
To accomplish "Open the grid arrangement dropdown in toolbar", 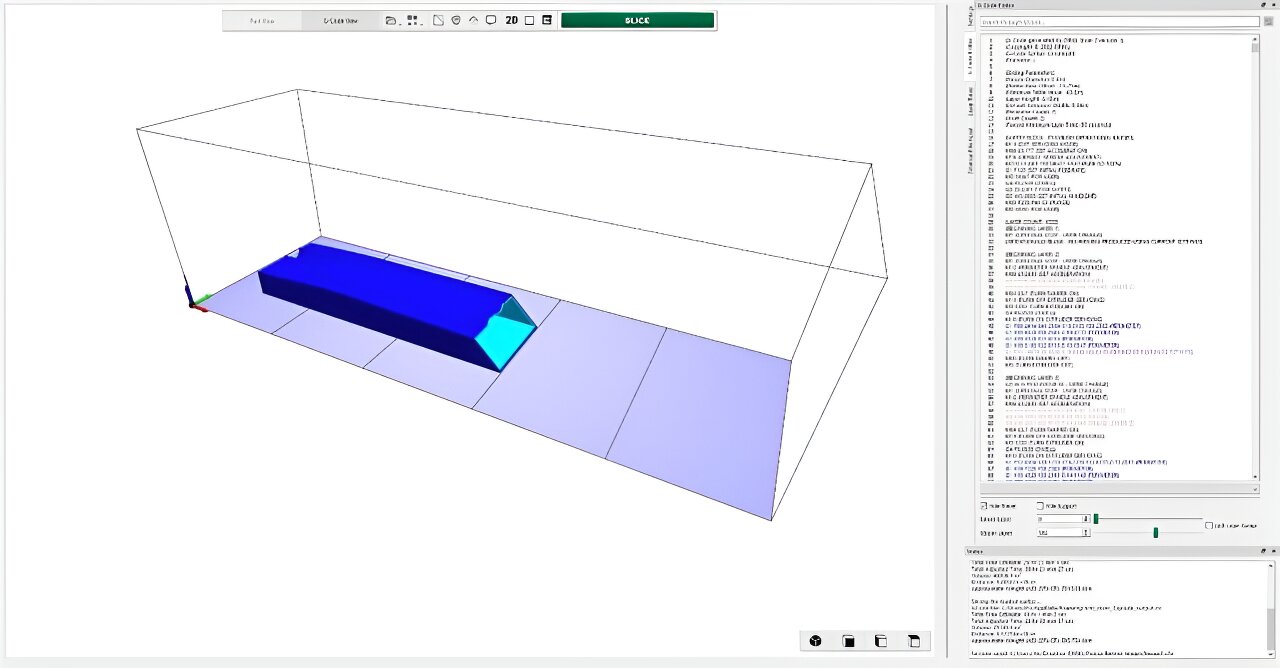I will coord(415,20).
